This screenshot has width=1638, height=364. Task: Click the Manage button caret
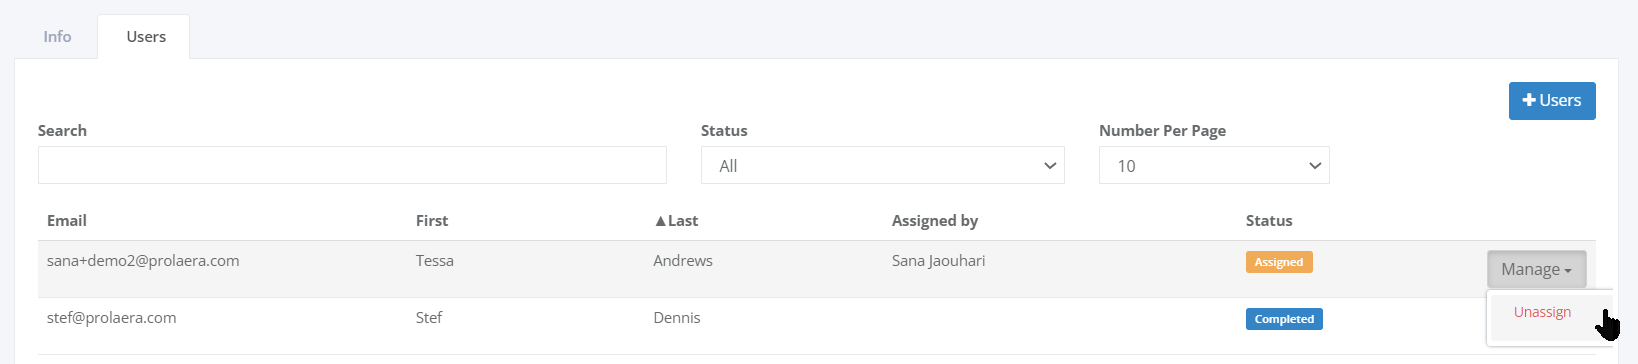point(1568,271)
